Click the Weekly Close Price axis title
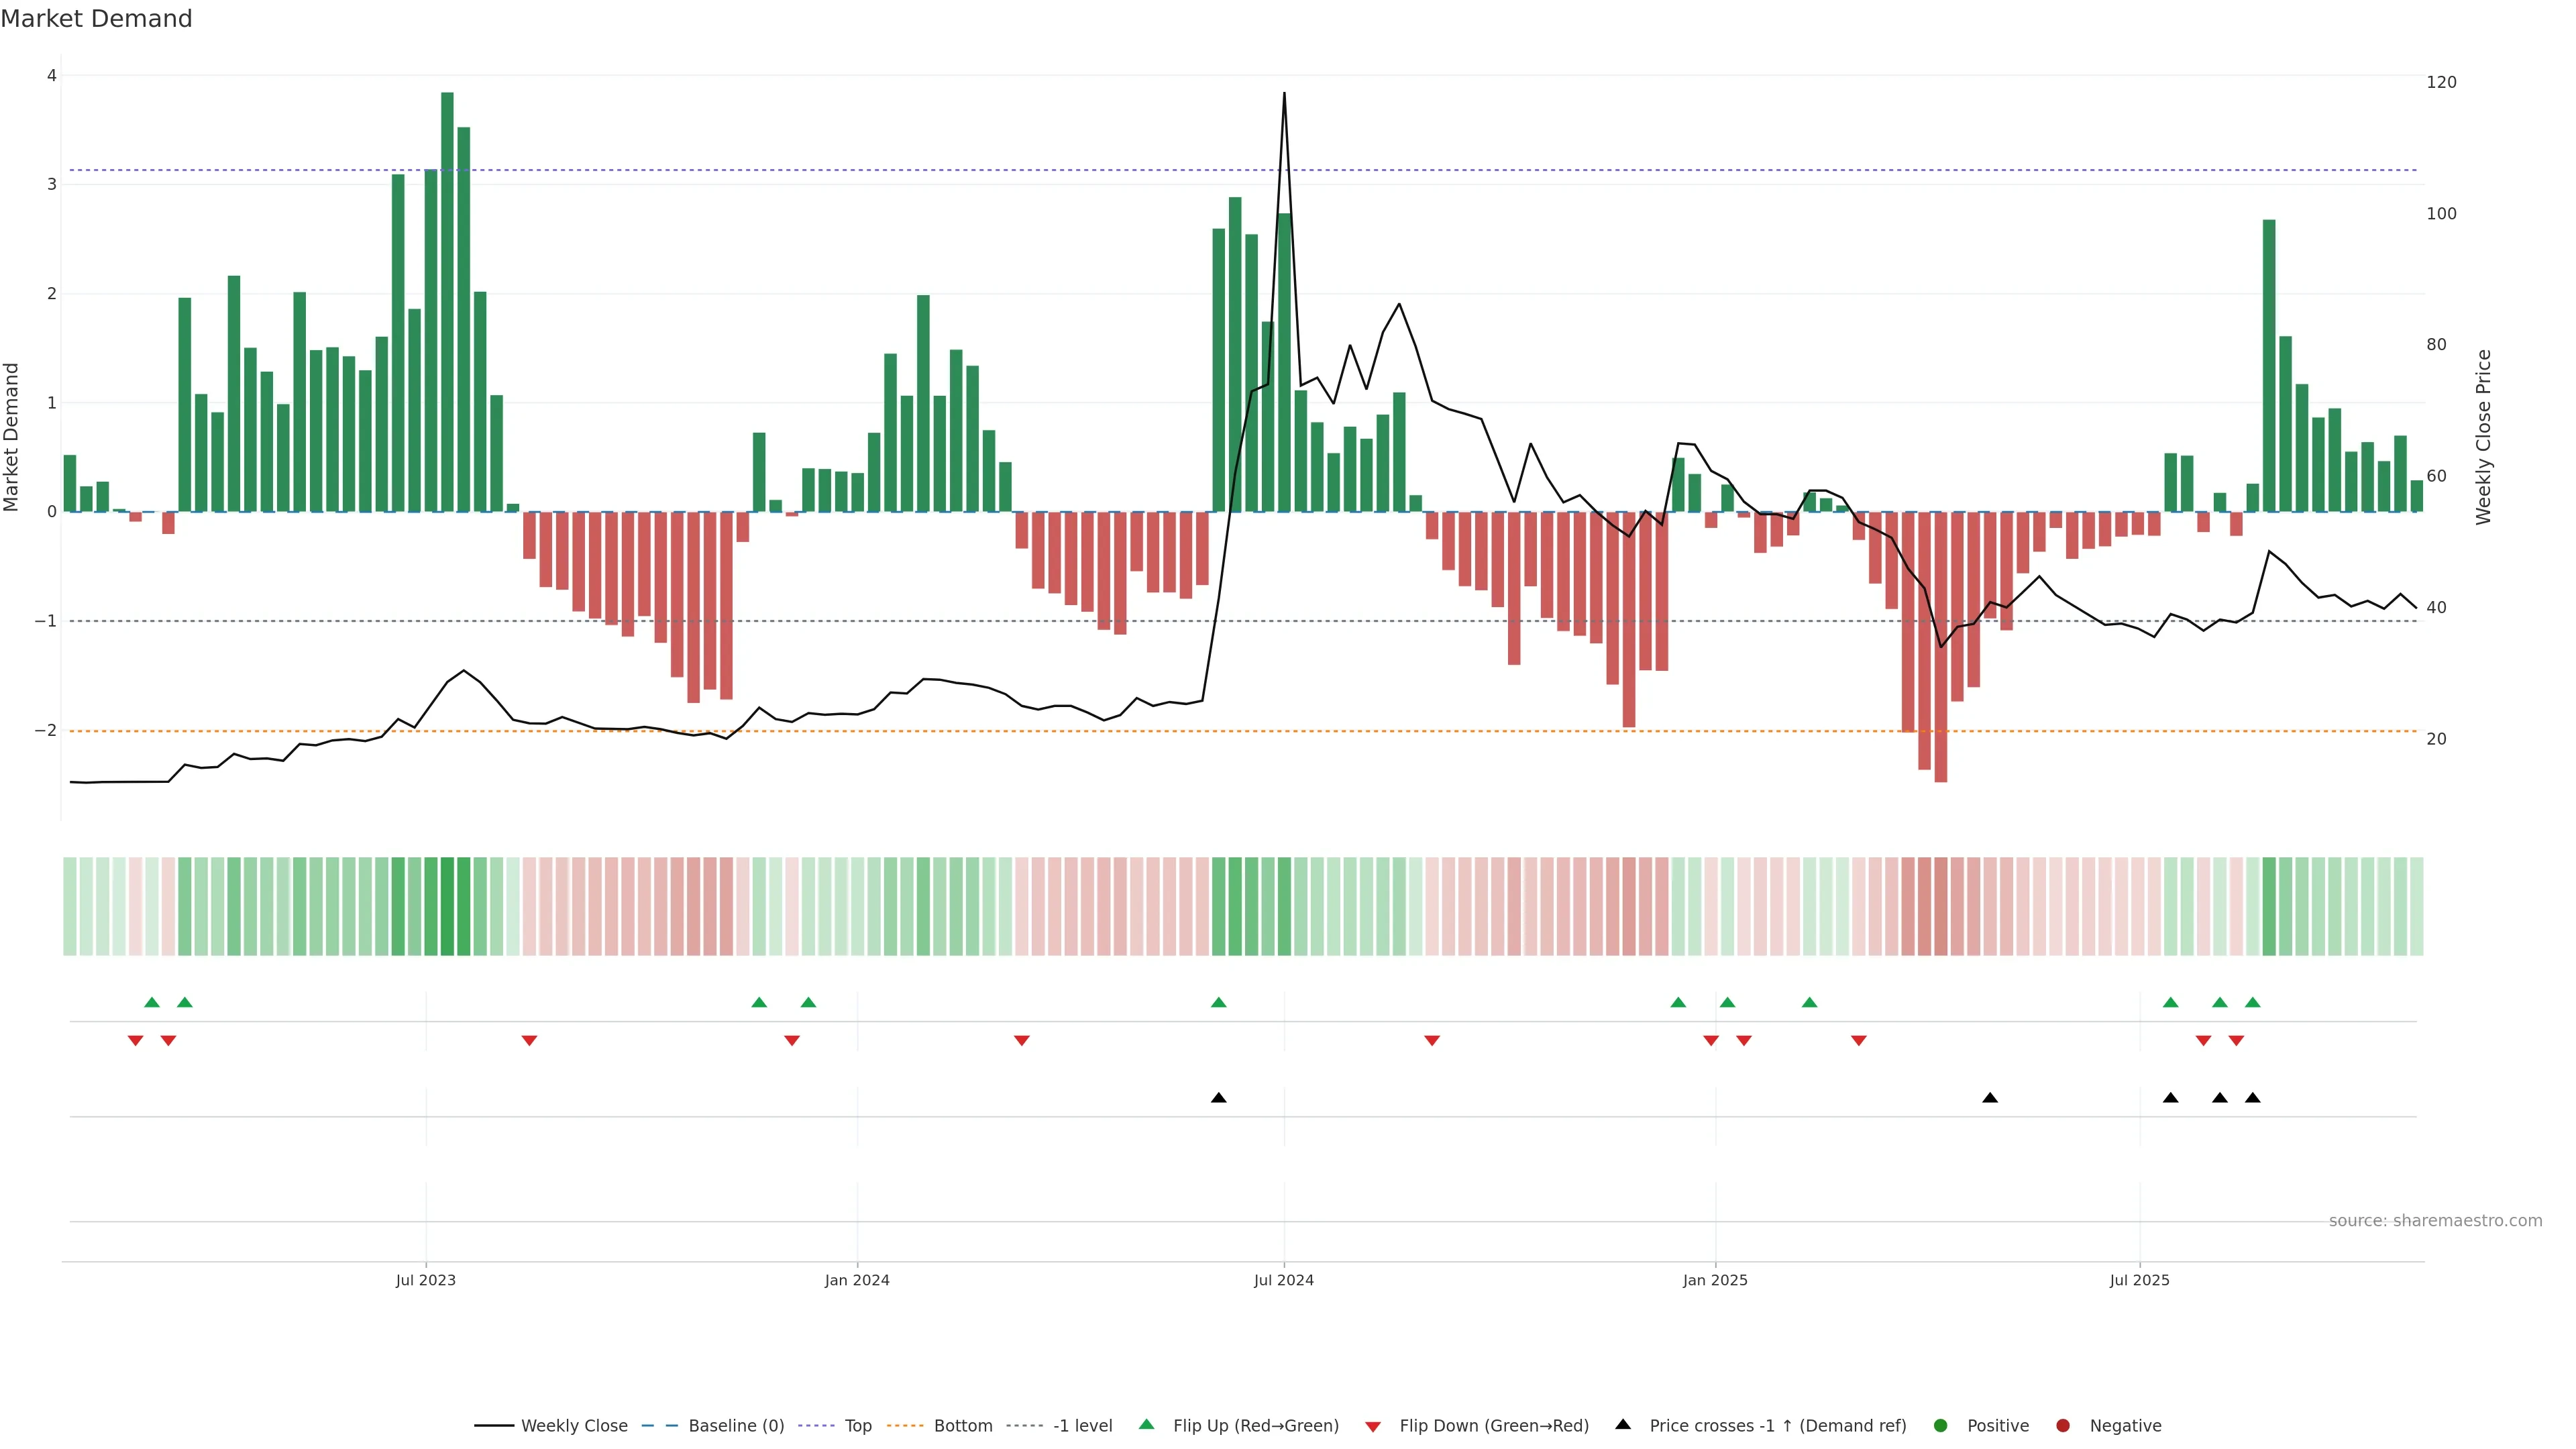The width and height of the screenshot is (2576, 1449). coord(2483,437)
